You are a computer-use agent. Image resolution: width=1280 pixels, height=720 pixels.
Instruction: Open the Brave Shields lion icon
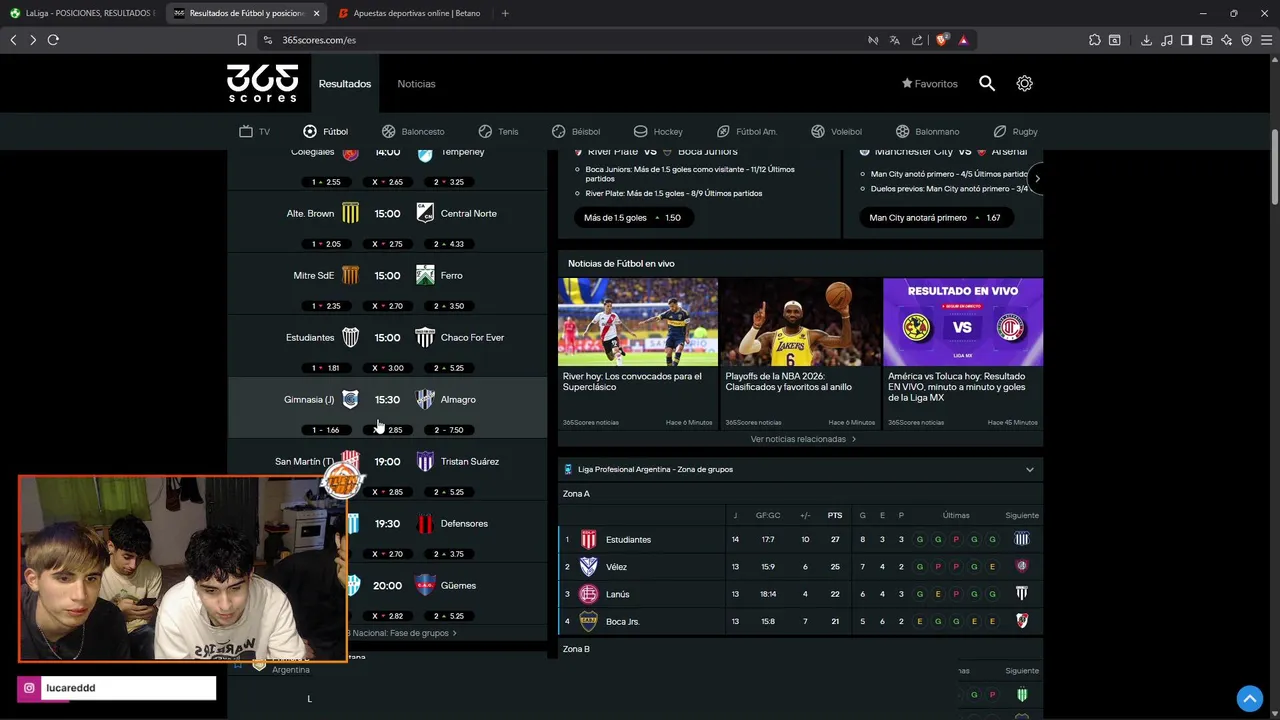(942, 40)
